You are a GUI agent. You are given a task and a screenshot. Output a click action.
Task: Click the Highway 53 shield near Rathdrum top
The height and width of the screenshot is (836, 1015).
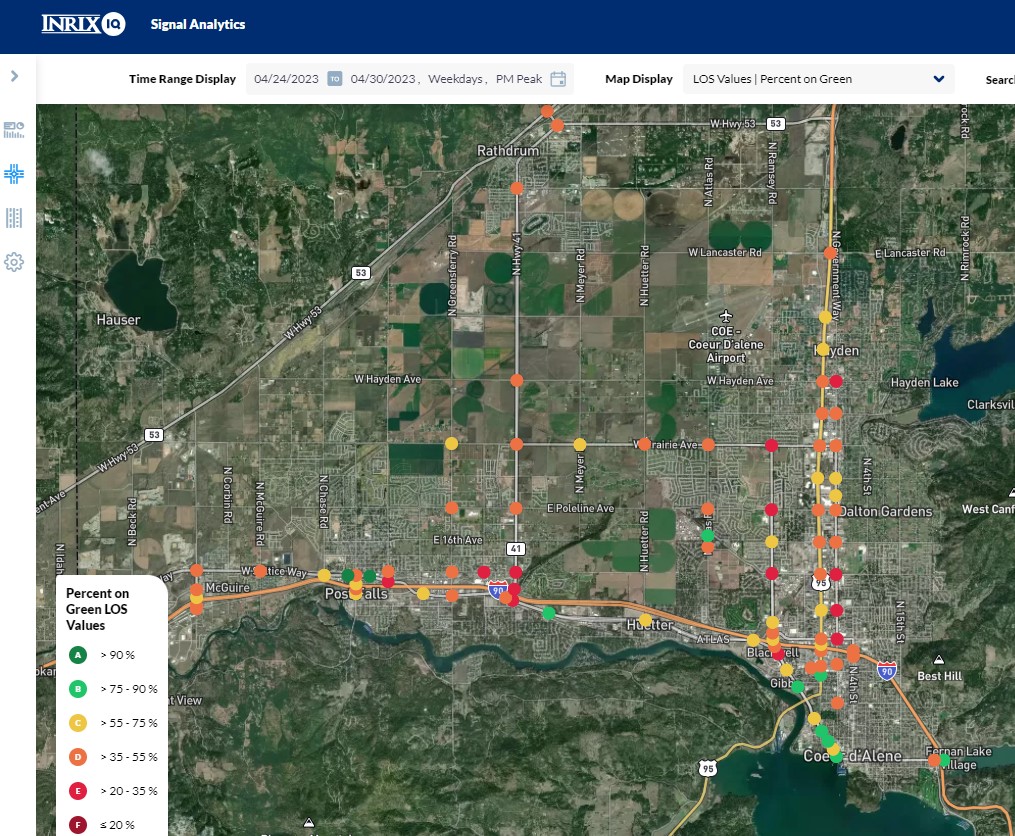[x=775, y=123]
